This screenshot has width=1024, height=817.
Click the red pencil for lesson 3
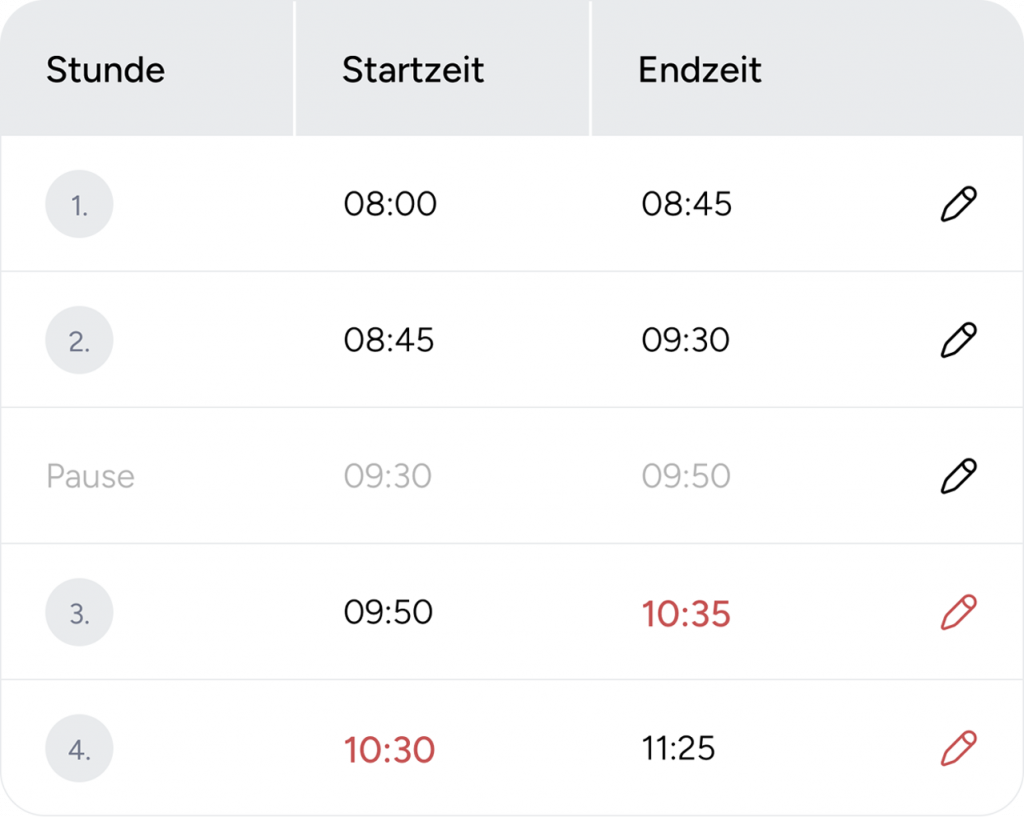pos(958,612)
